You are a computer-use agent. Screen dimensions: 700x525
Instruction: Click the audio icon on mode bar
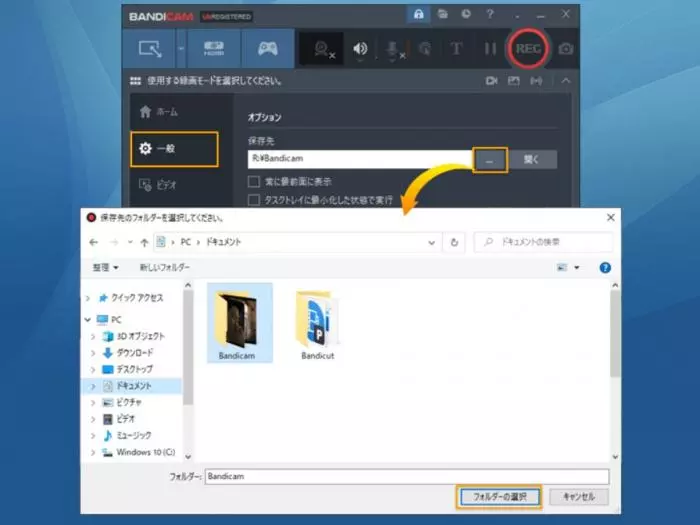[x=536, y=81]
